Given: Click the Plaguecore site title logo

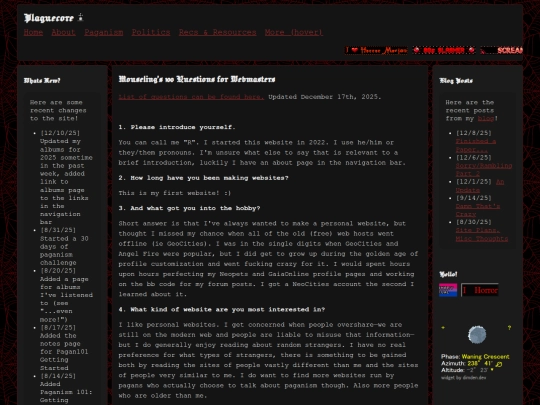Looking at the screenshot, I should pos(49,18).
